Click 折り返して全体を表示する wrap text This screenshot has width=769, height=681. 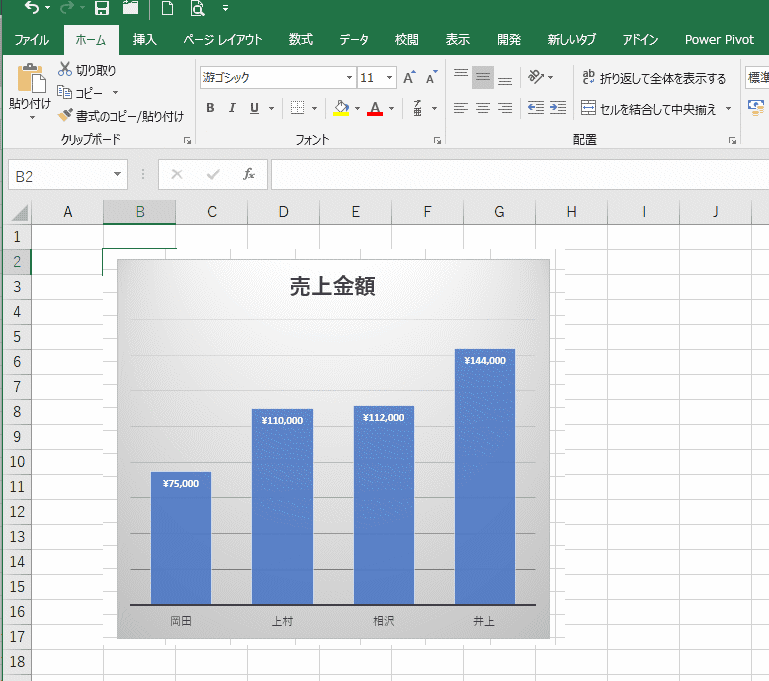[x=654, y=77]
